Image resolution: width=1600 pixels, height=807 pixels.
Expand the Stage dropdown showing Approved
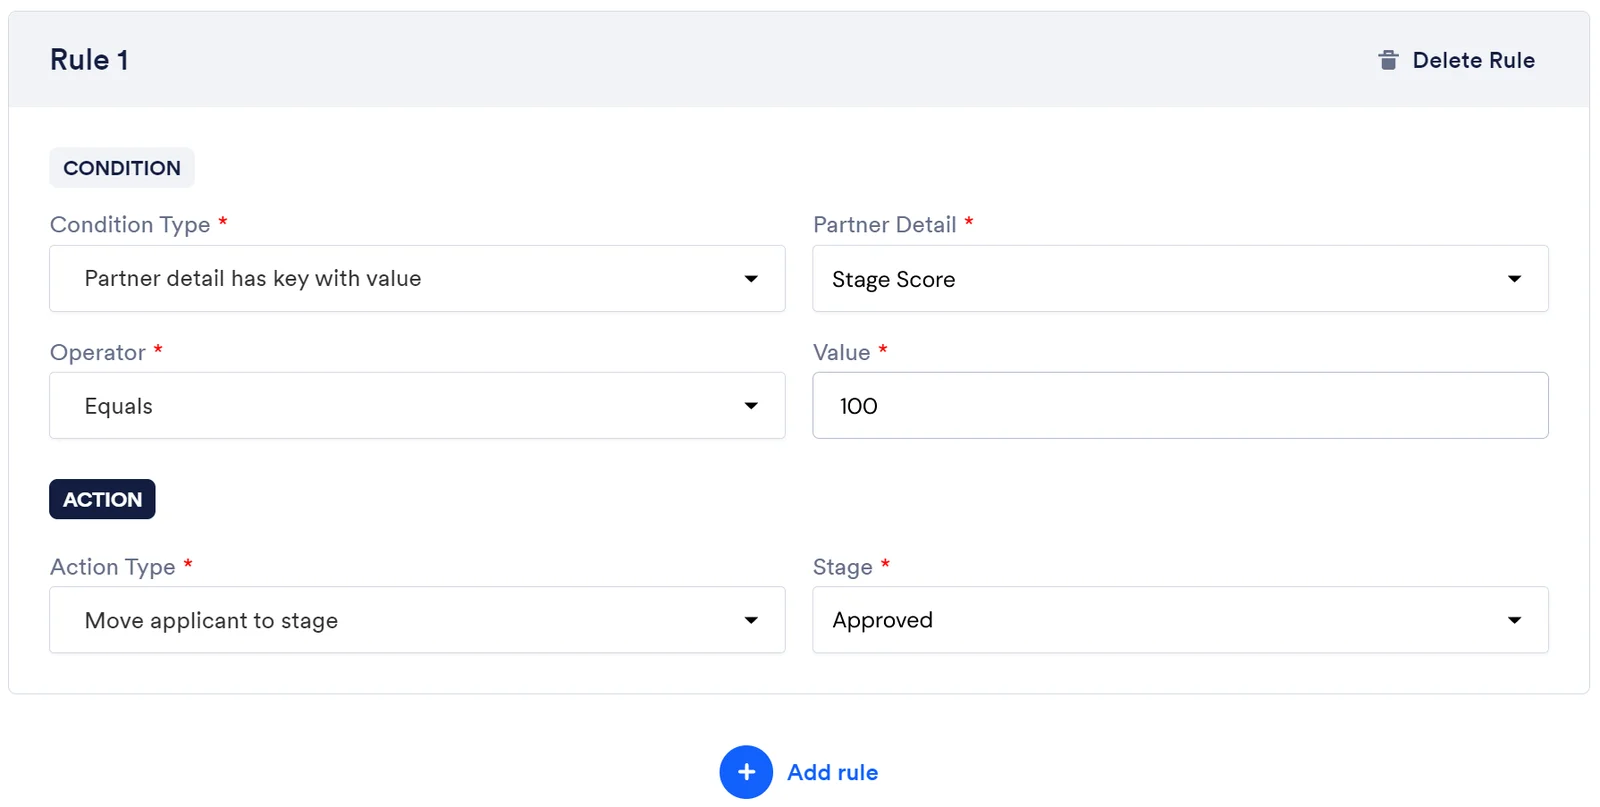[x=1180, y=620]
